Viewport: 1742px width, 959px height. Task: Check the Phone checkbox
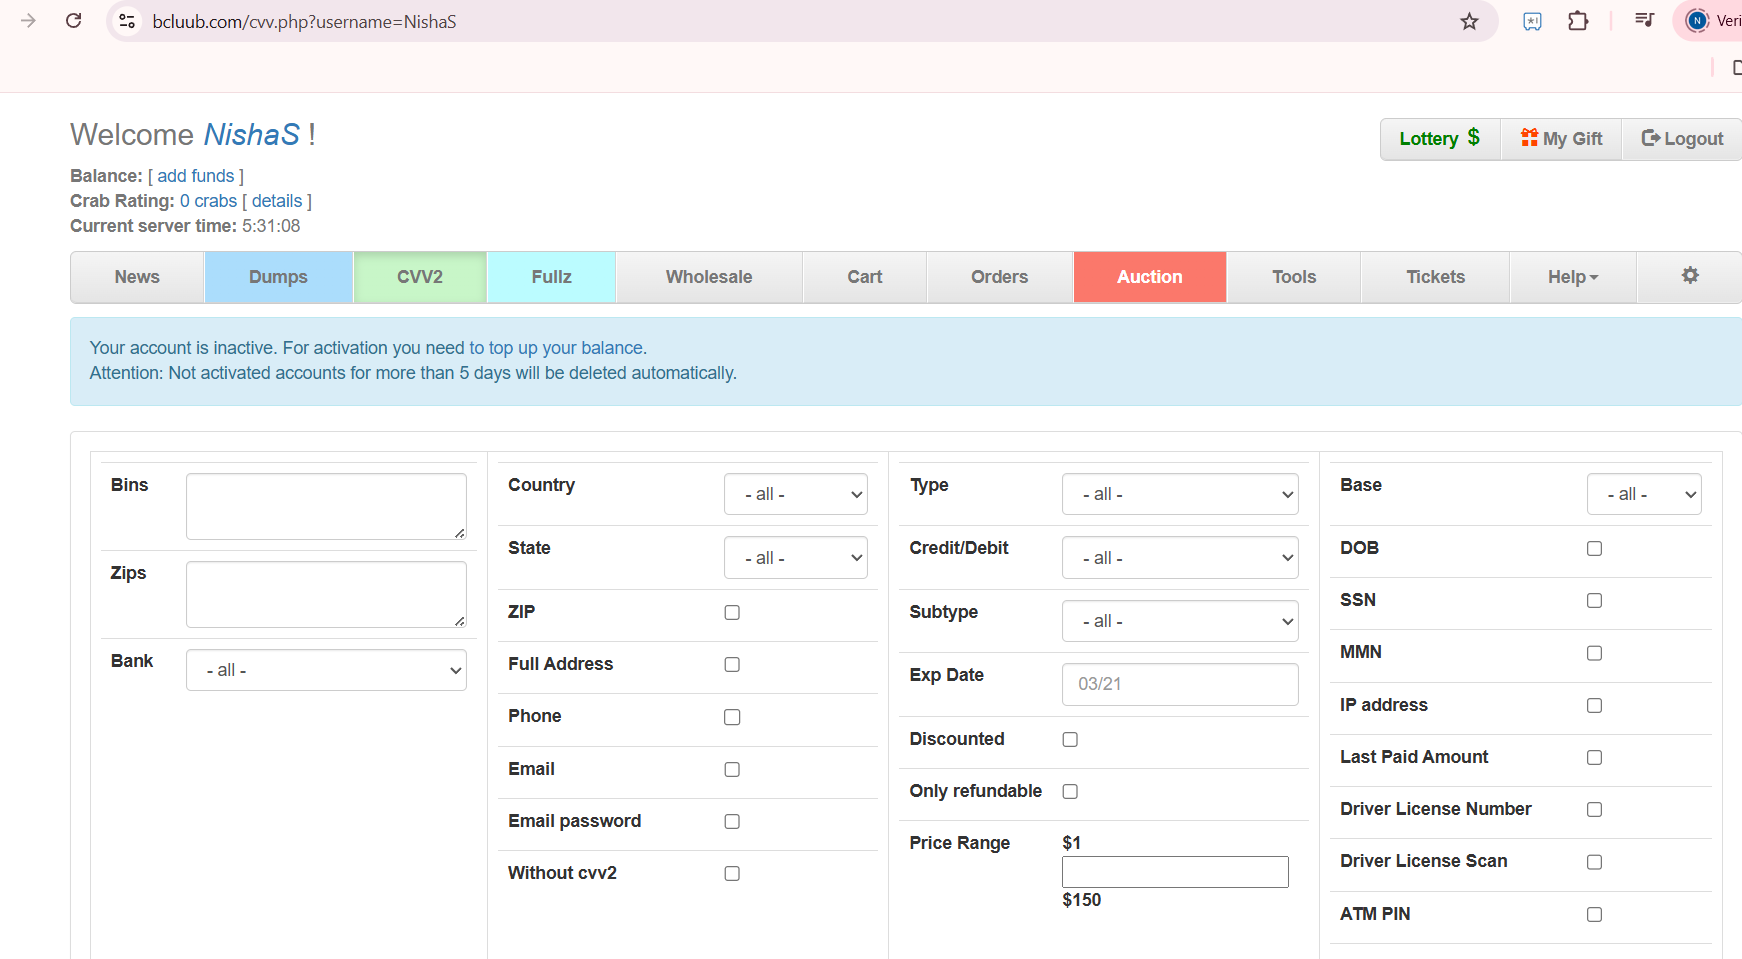(732, 717)
